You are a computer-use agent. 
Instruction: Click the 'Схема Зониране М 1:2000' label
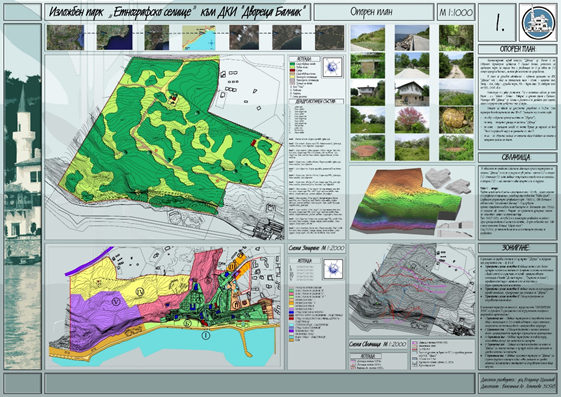pos(316,248)
